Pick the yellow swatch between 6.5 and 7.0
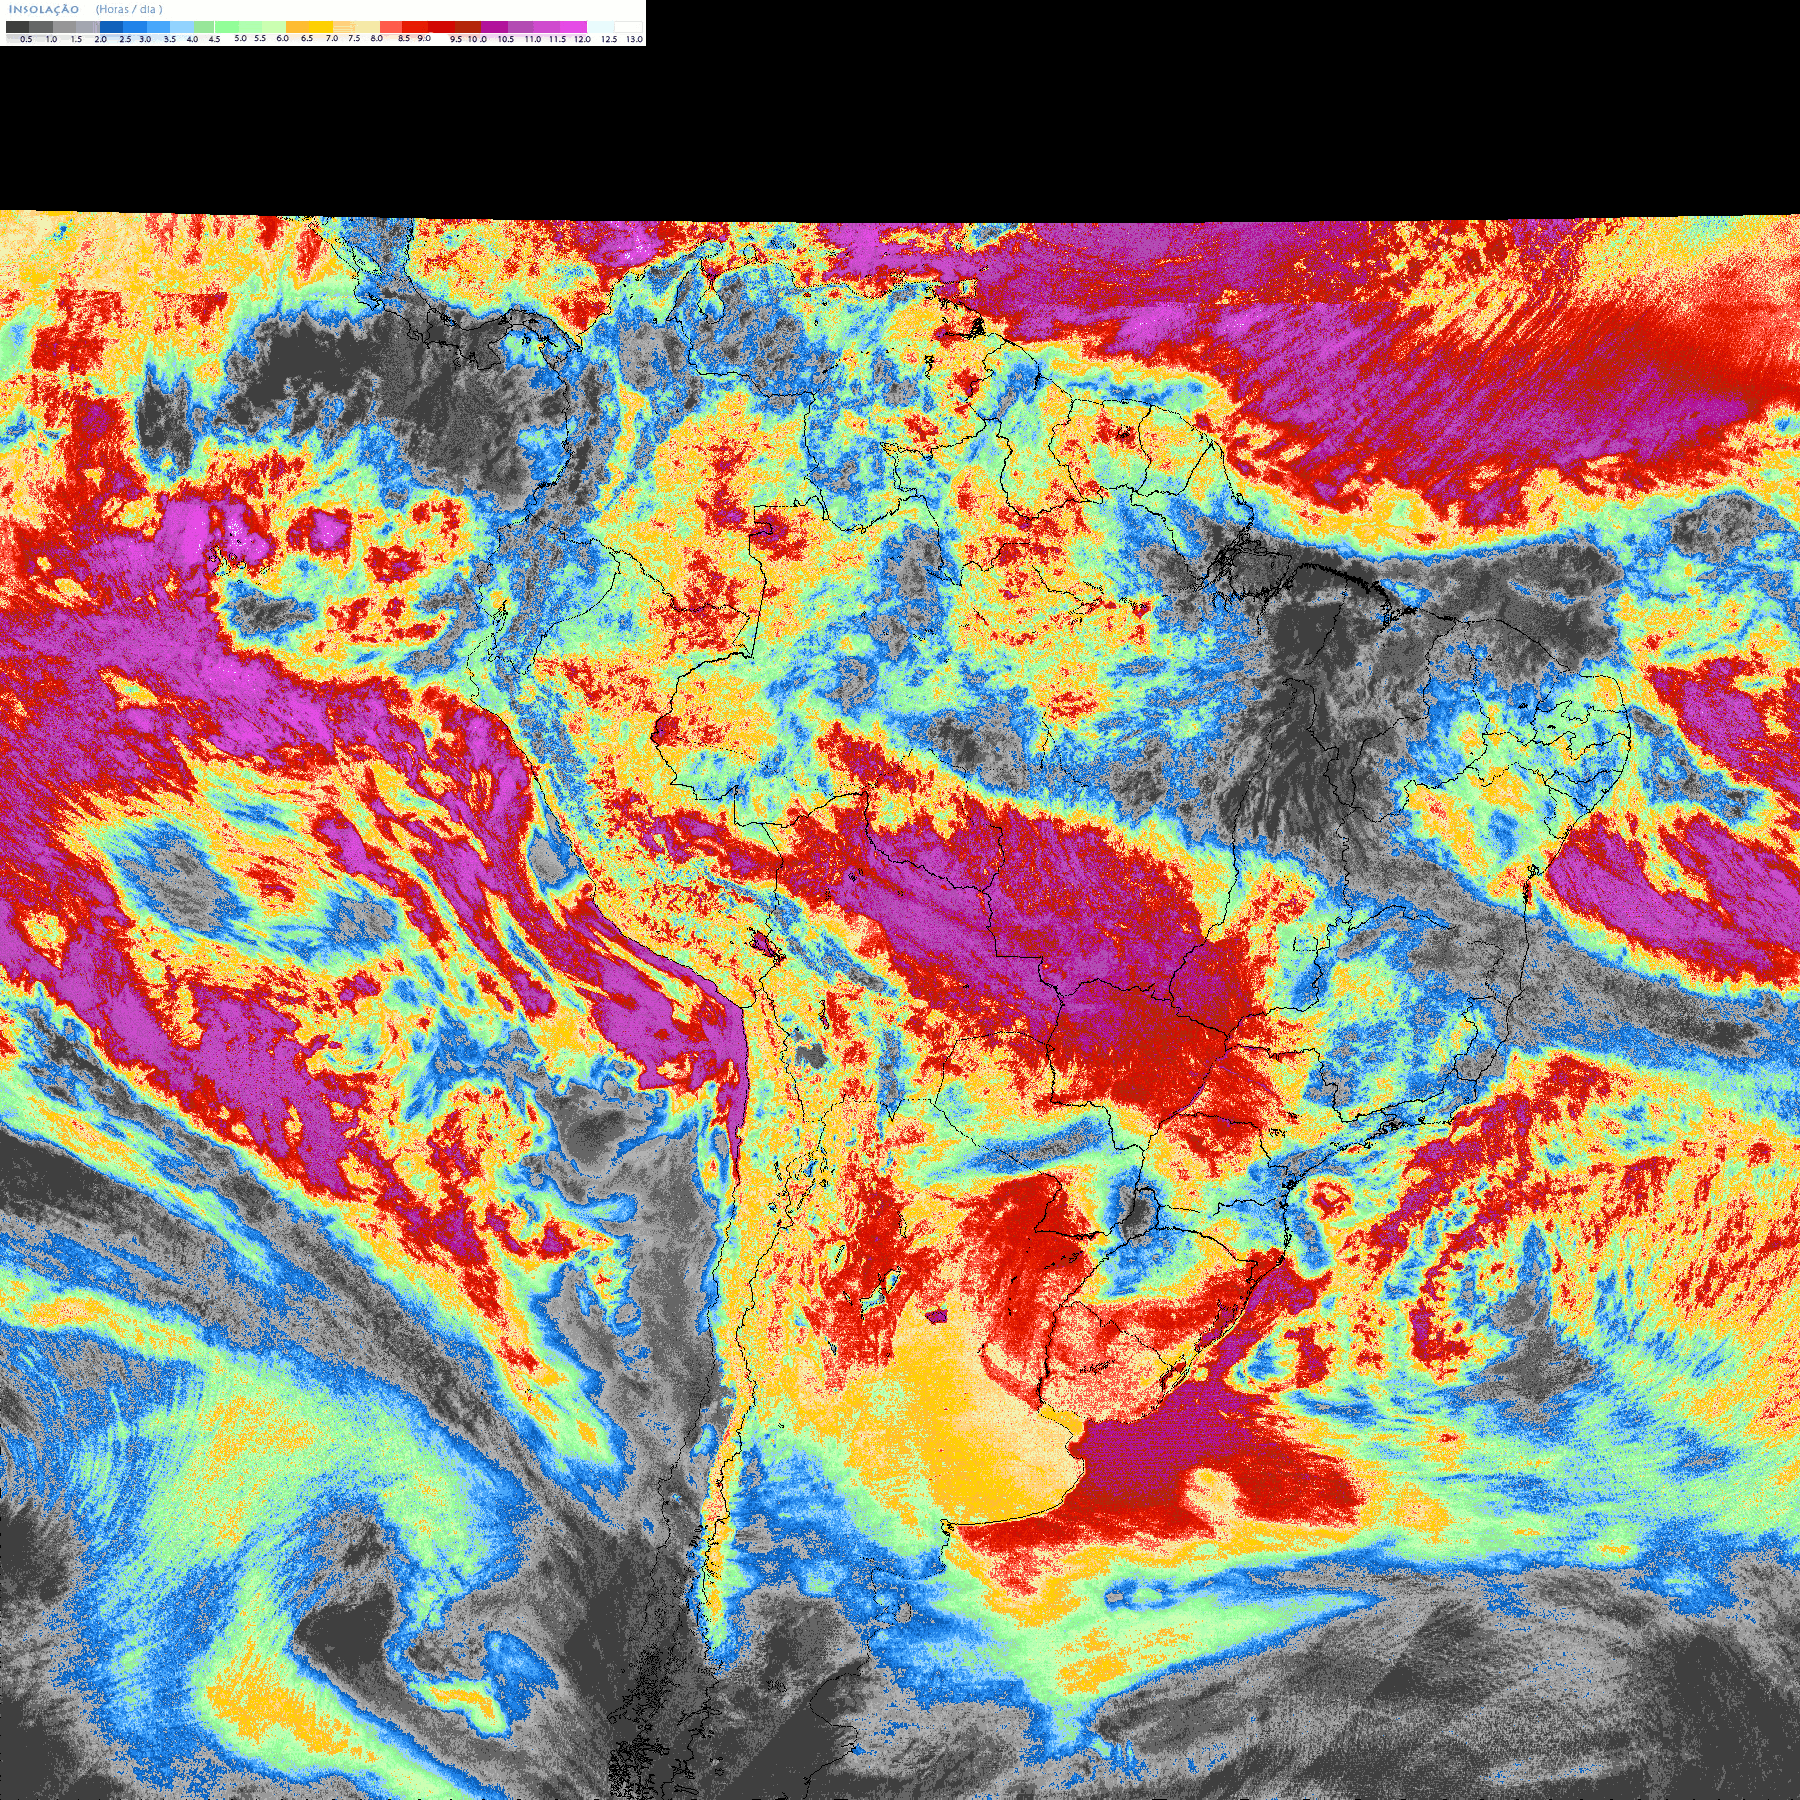 click(321, 27)
